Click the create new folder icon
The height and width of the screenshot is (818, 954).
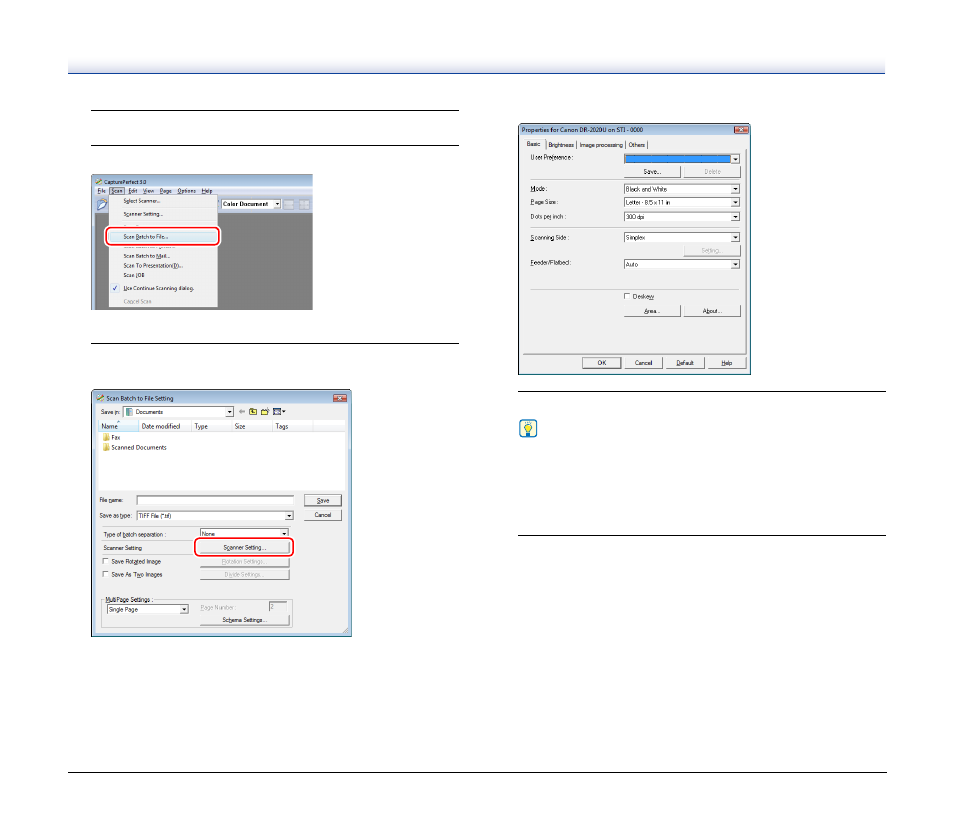pos(265,412)
